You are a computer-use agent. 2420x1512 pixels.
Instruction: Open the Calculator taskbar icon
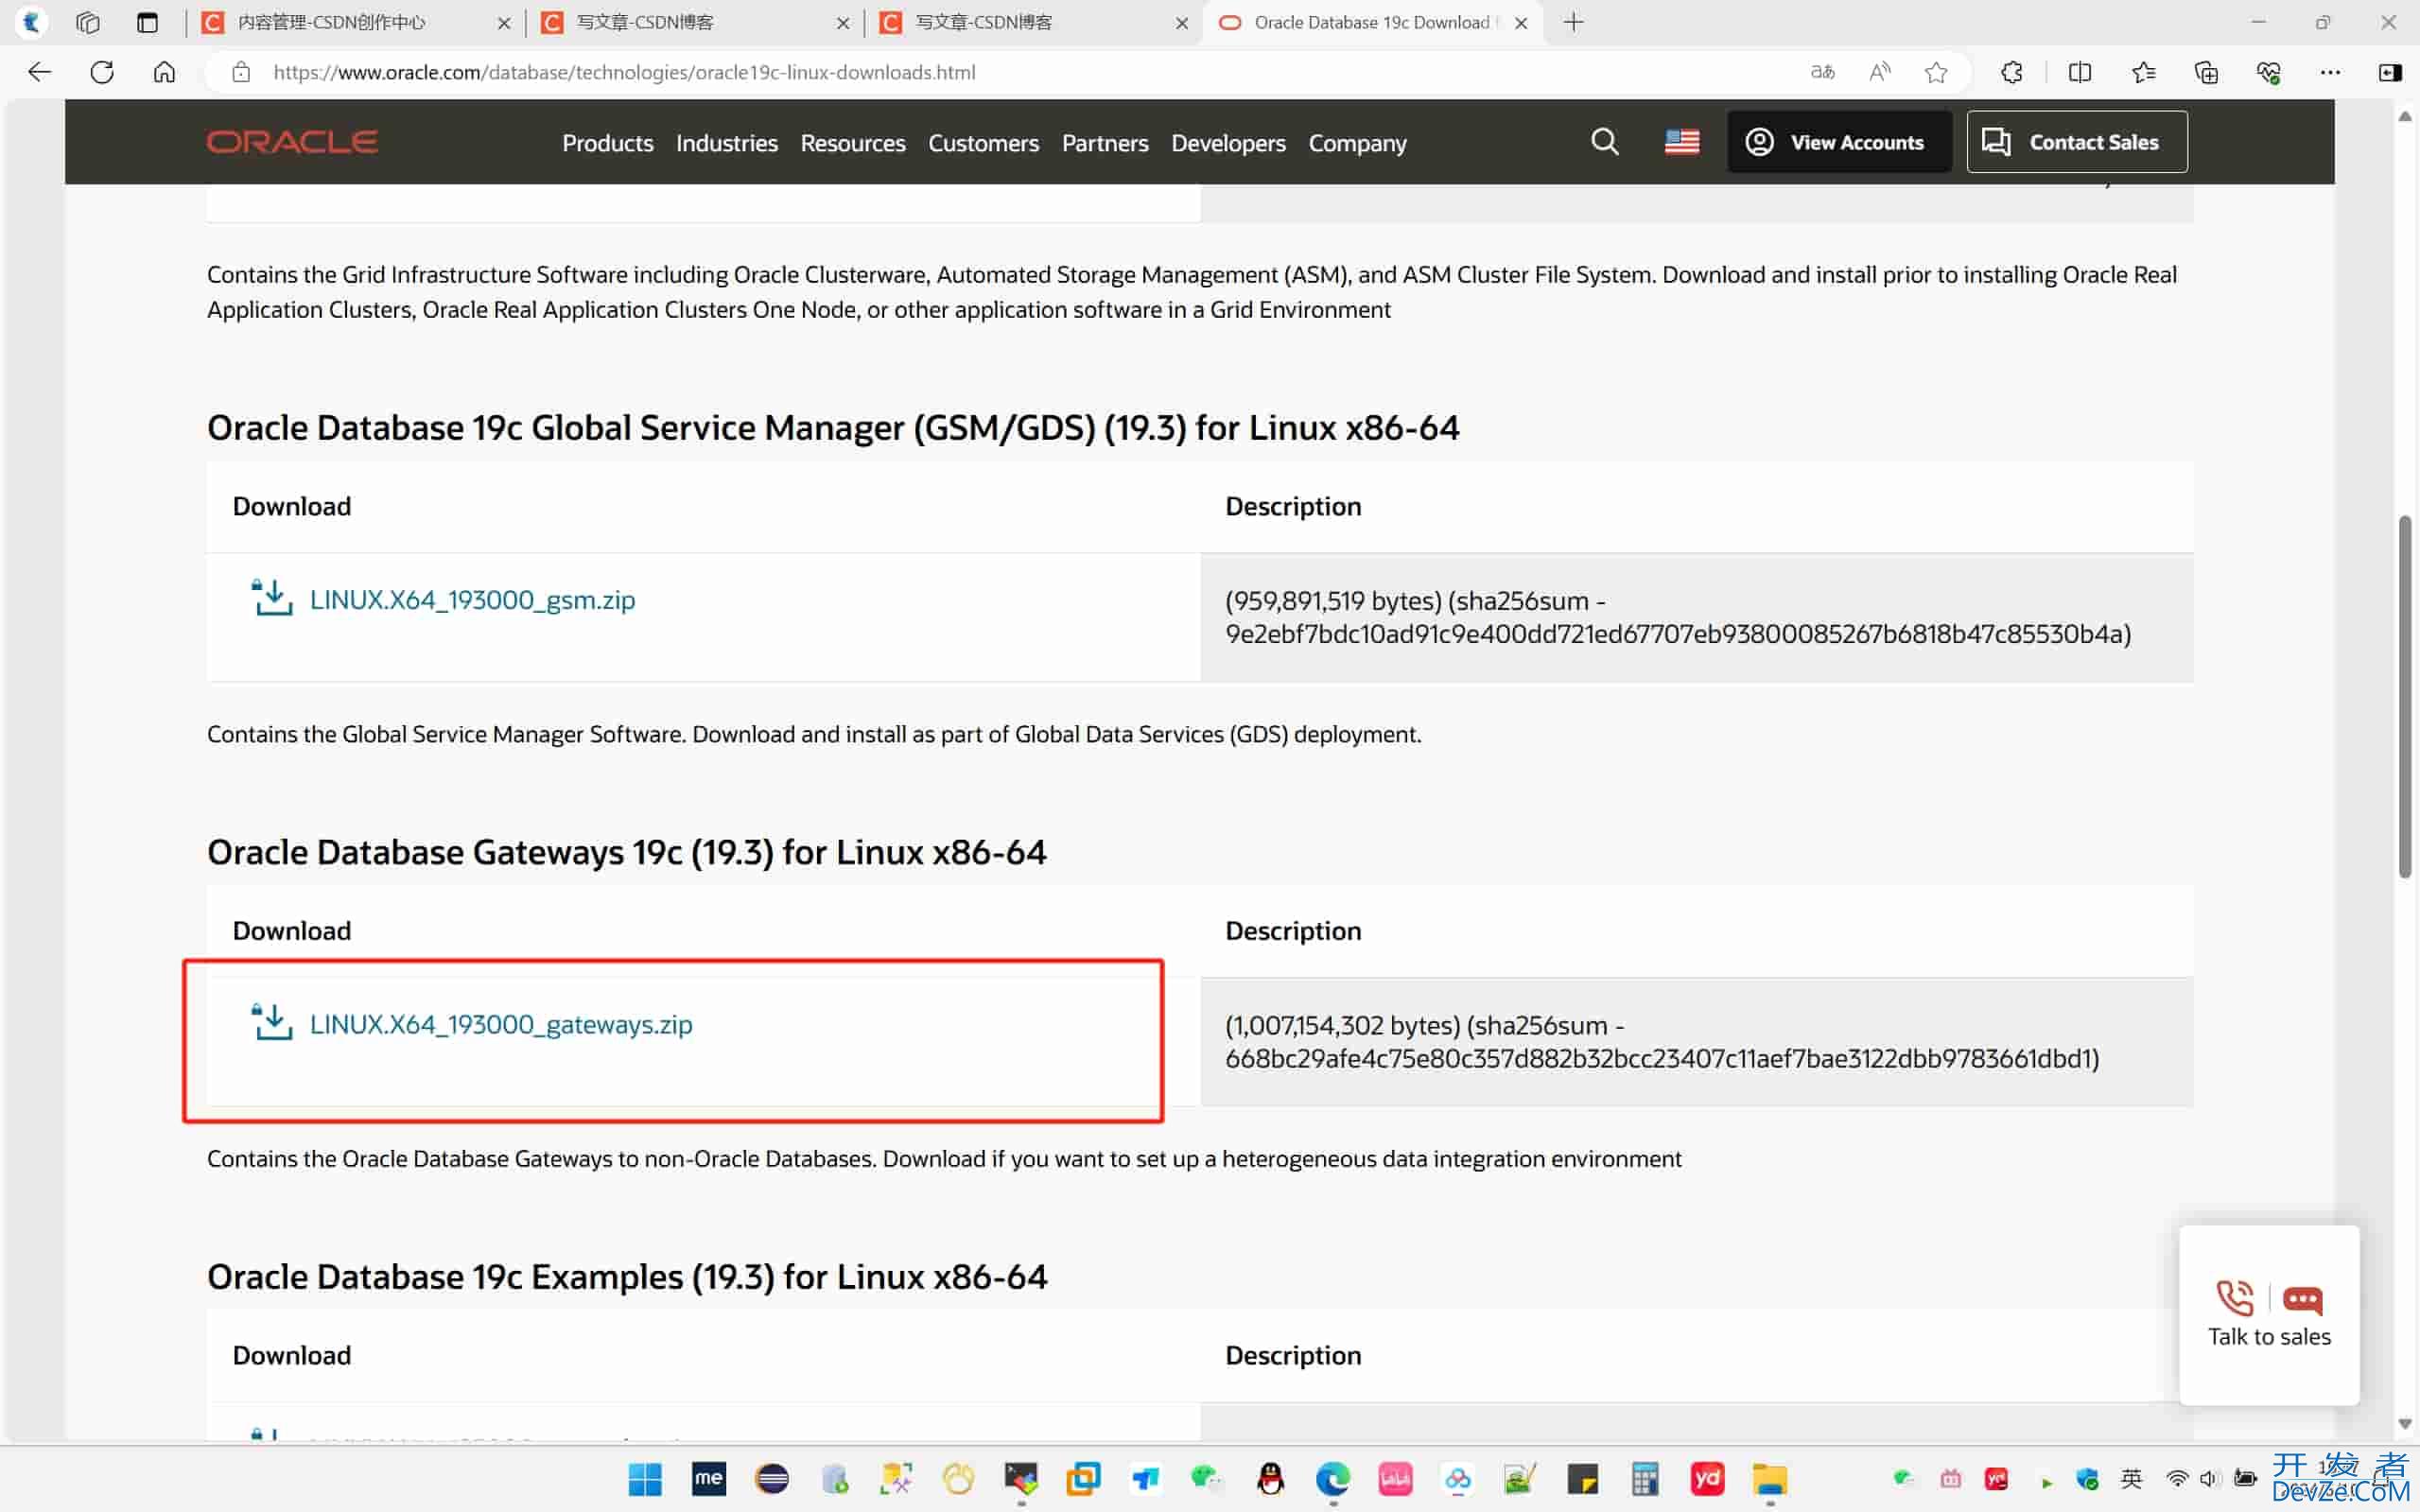(x=1645, y=1478)
